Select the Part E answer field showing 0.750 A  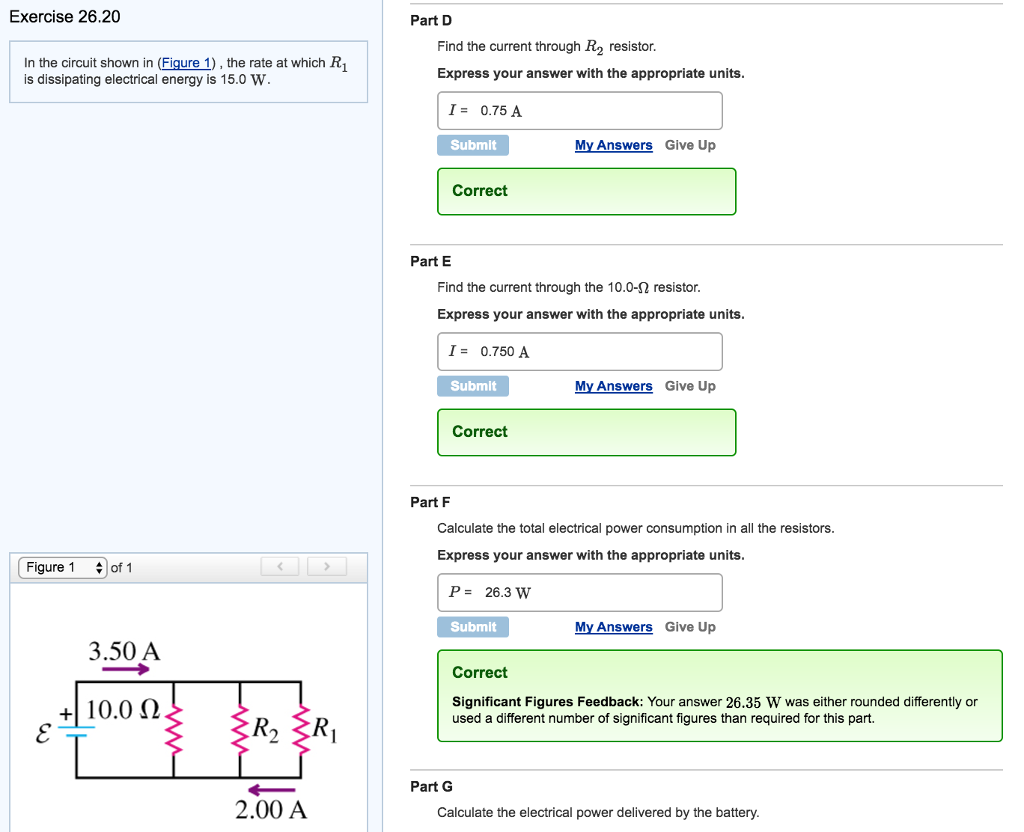coord(579,351)
